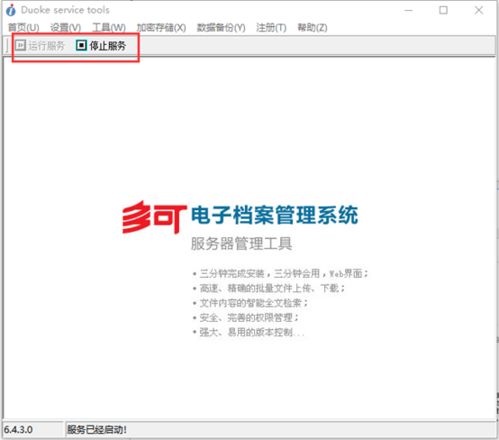The height and width of the screenshot is (440, 499).
Task: Click the Duoke app icon in title bar
Action: click(x=11, y=10)
